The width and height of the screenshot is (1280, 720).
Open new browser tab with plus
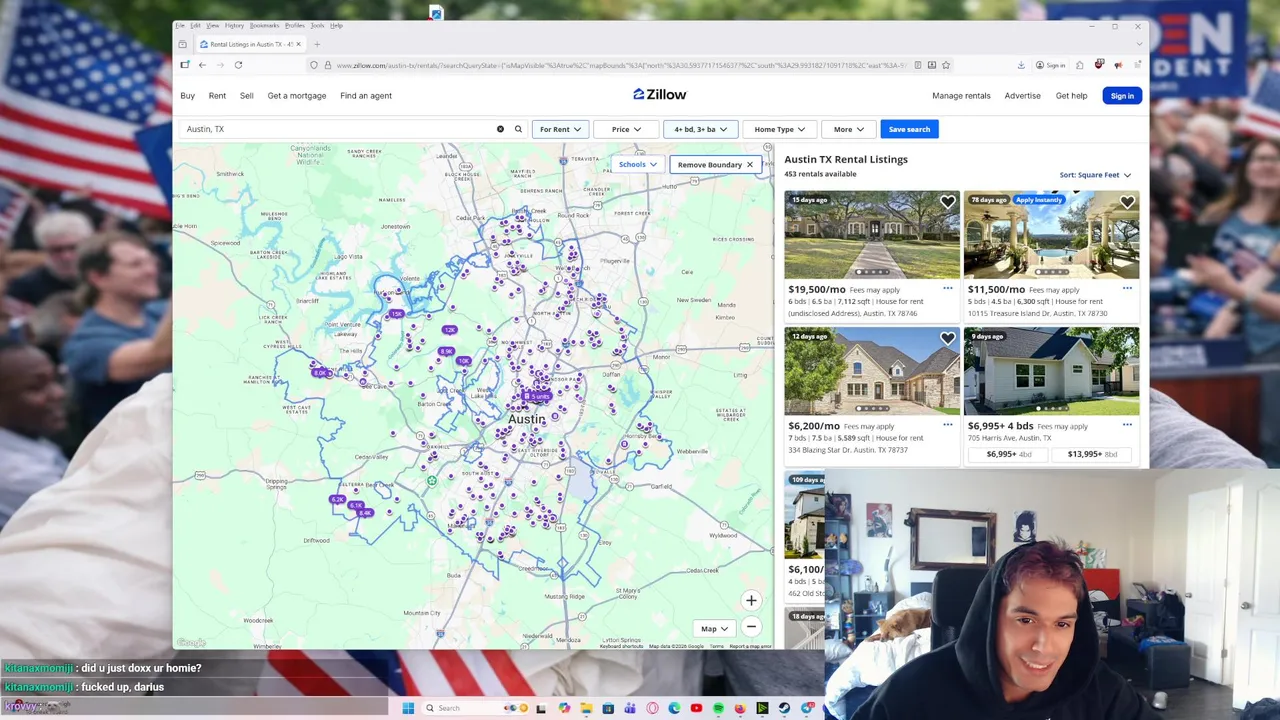[317, 44]
